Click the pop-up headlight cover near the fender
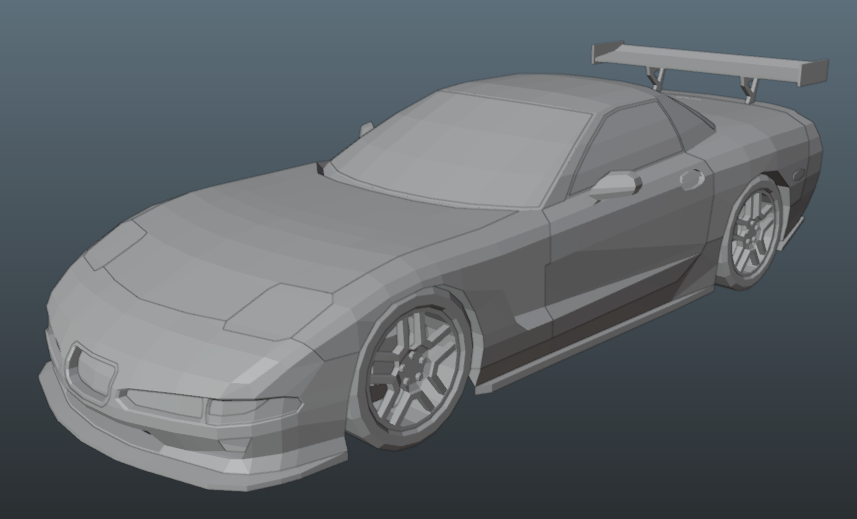The image size is (857, 519). click(279, 310)
